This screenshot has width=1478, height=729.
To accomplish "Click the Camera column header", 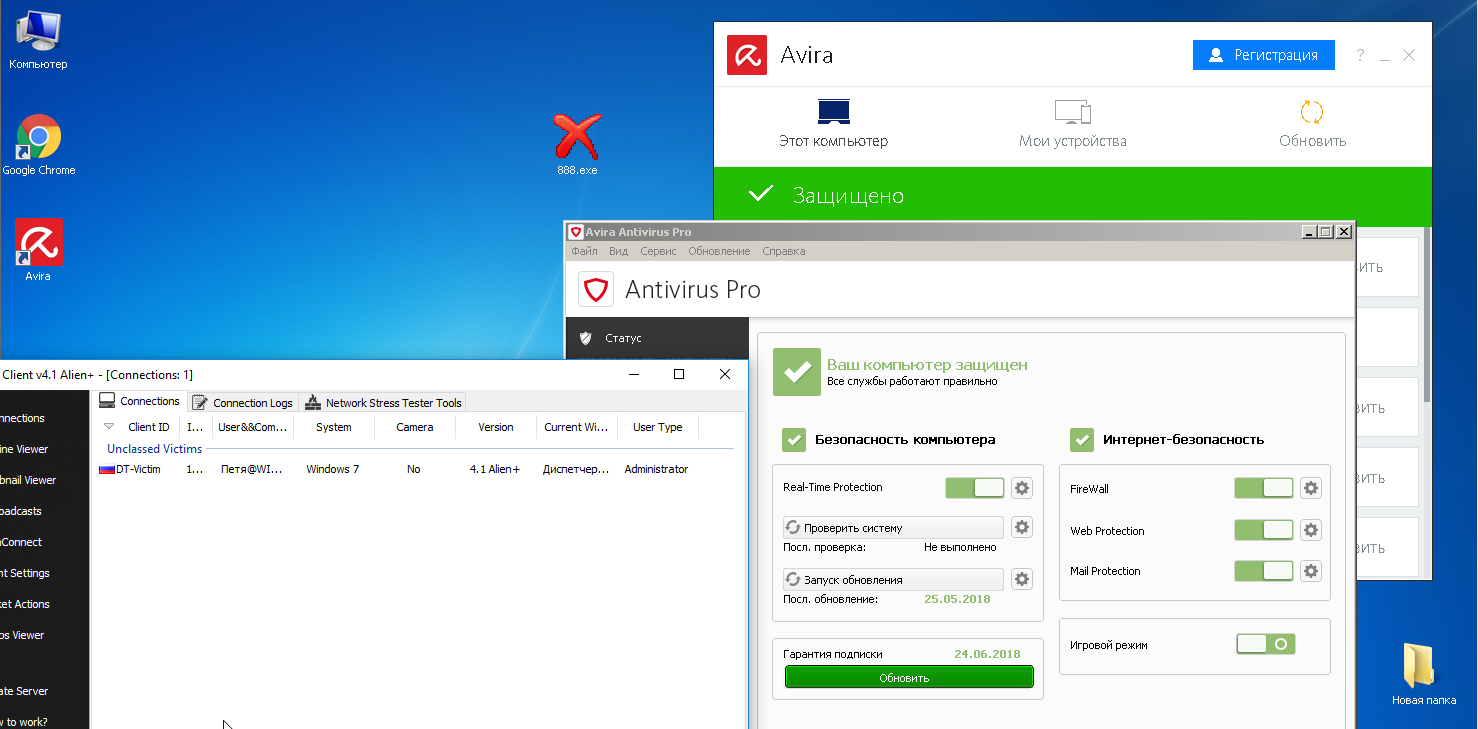I will click(x=415, y=427).
